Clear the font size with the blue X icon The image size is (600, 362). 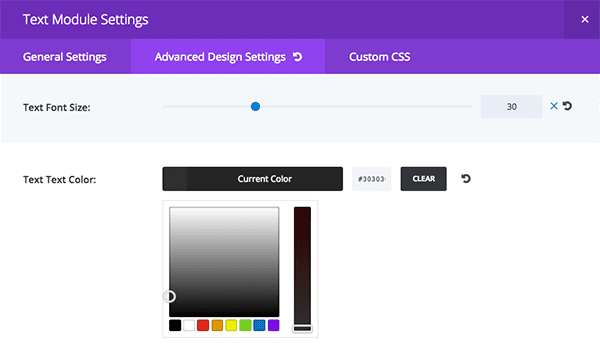(x=554, y=106)
